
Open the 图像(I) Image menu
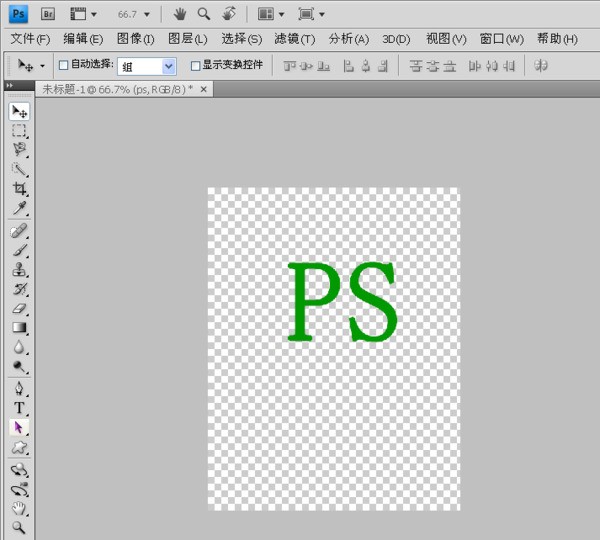135,39
